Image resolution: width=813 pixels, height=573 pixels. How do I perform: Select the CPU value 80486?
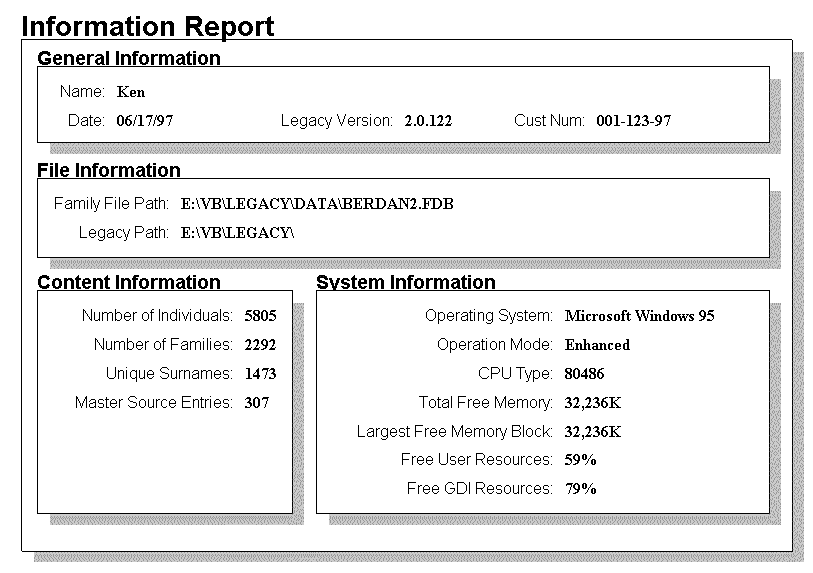tap(584, 374)
